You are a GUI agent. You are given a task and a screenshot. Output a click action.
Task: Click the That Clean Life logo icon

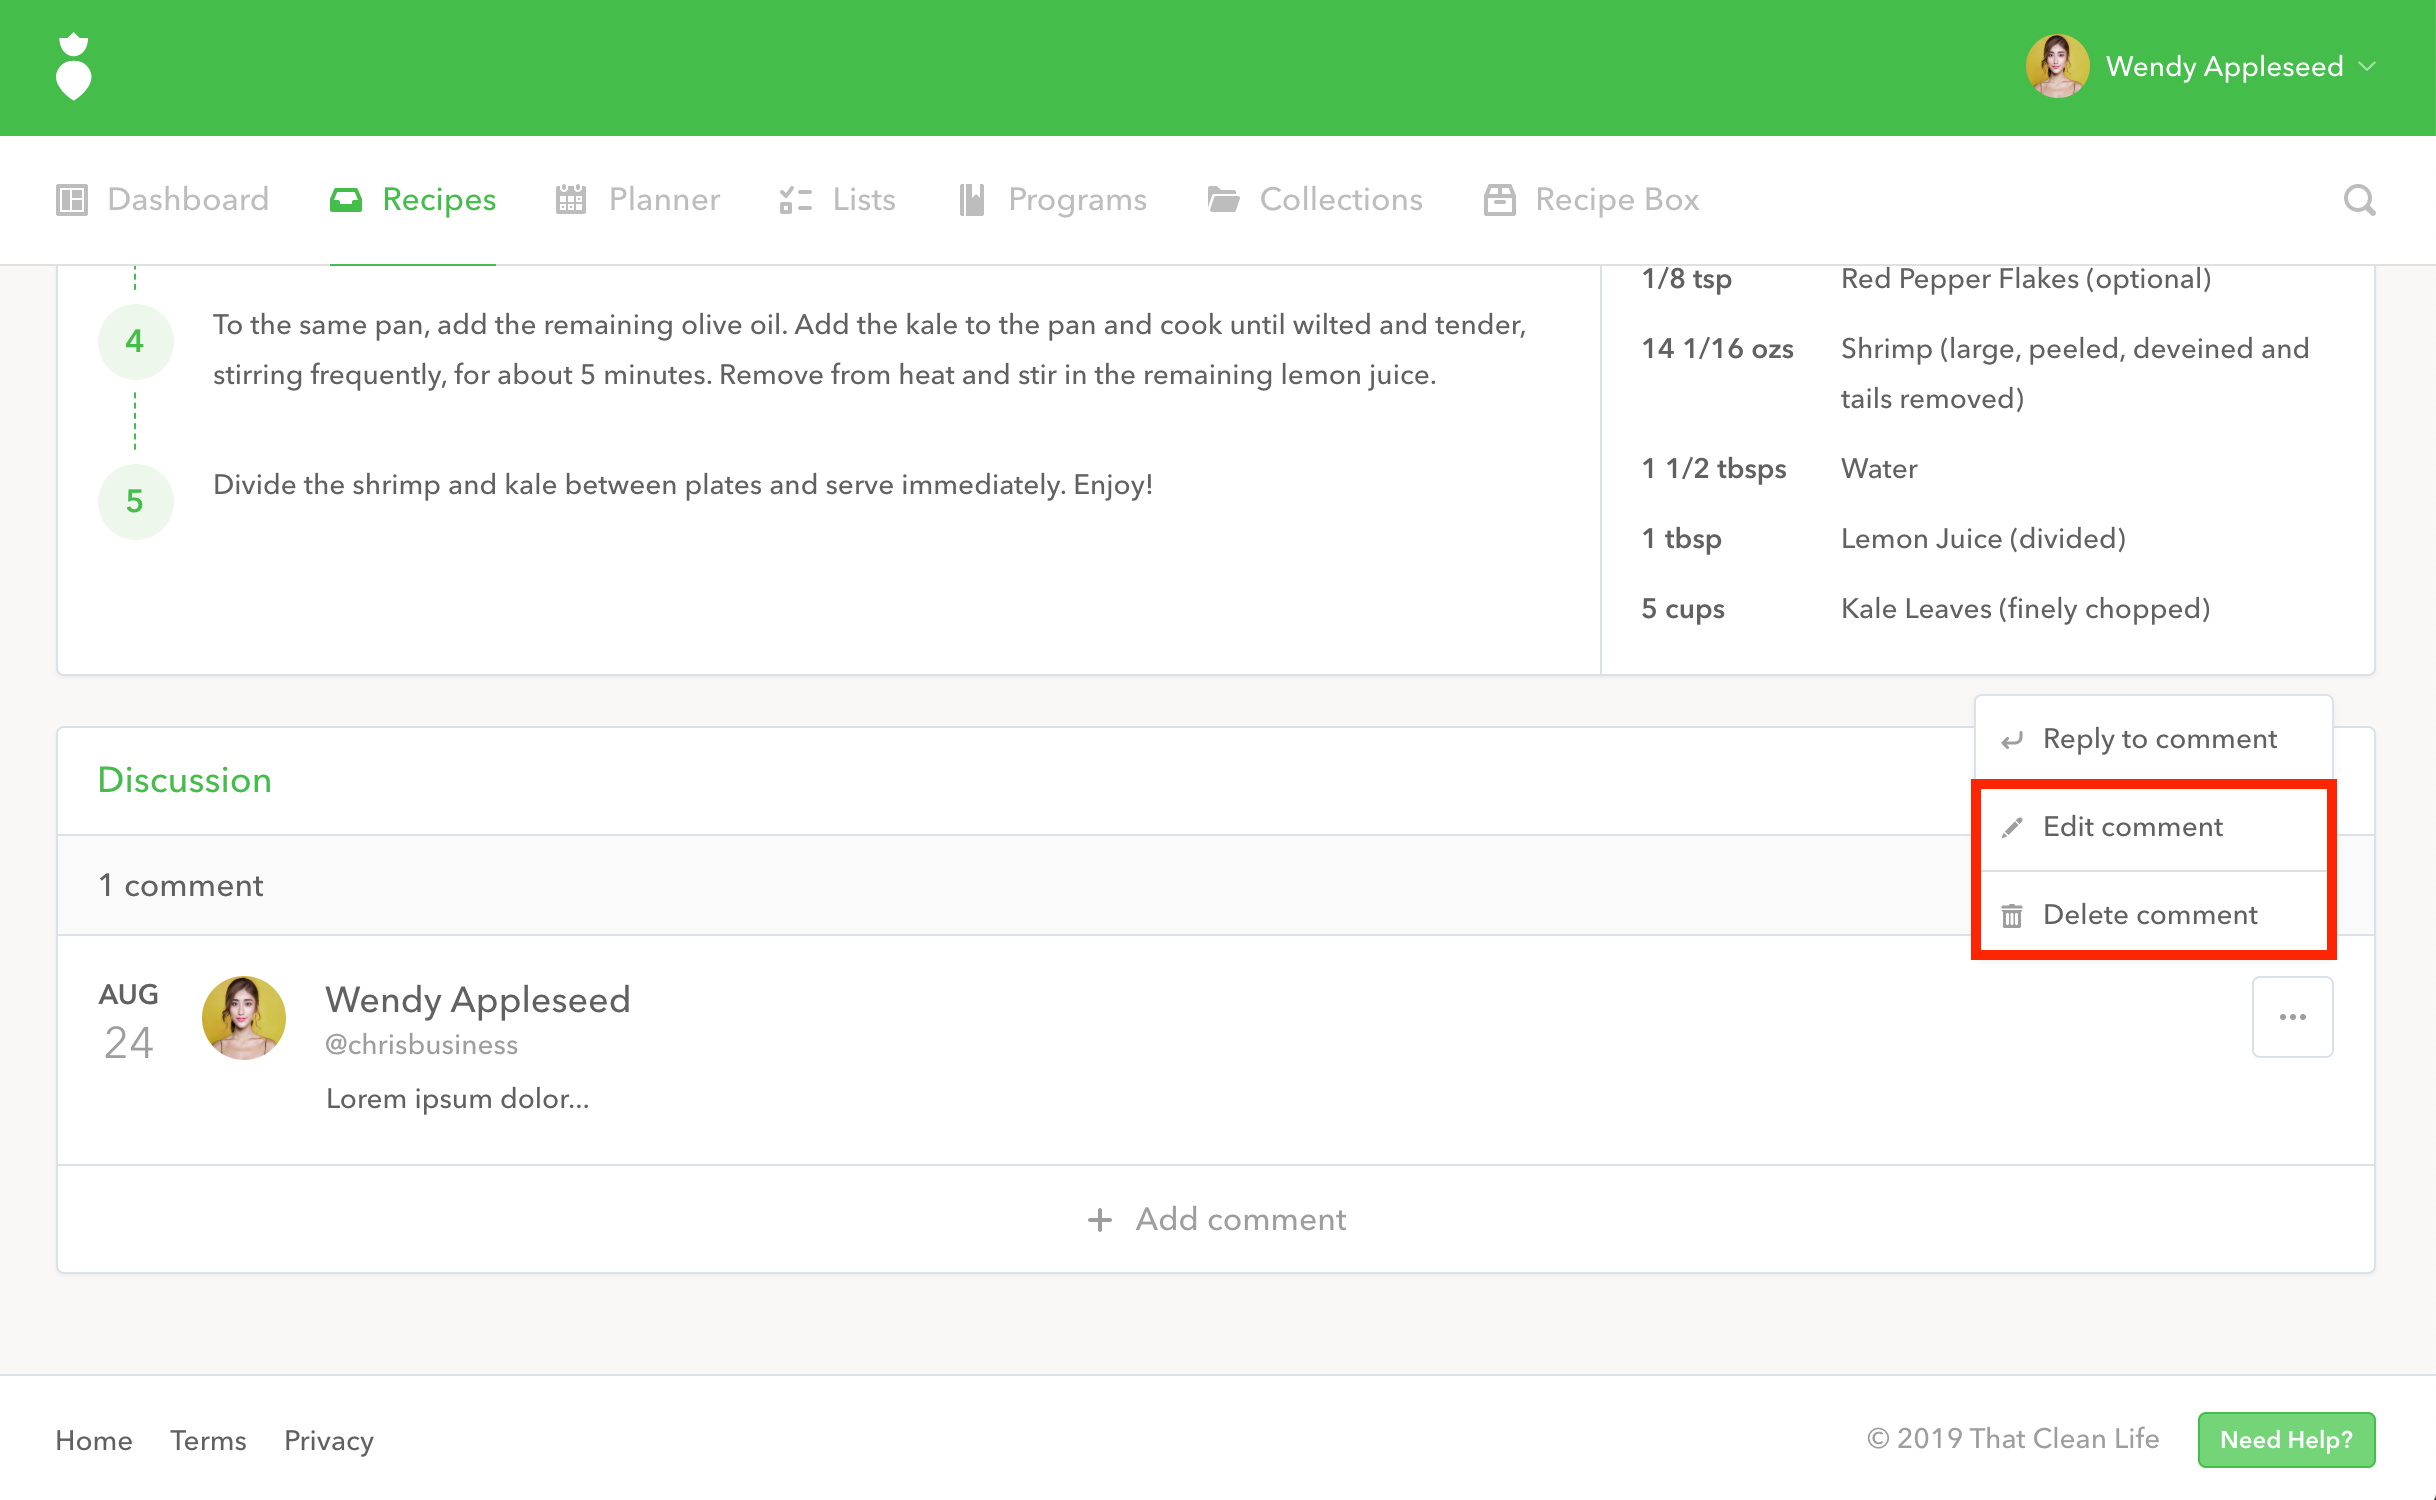pos(73,67)
